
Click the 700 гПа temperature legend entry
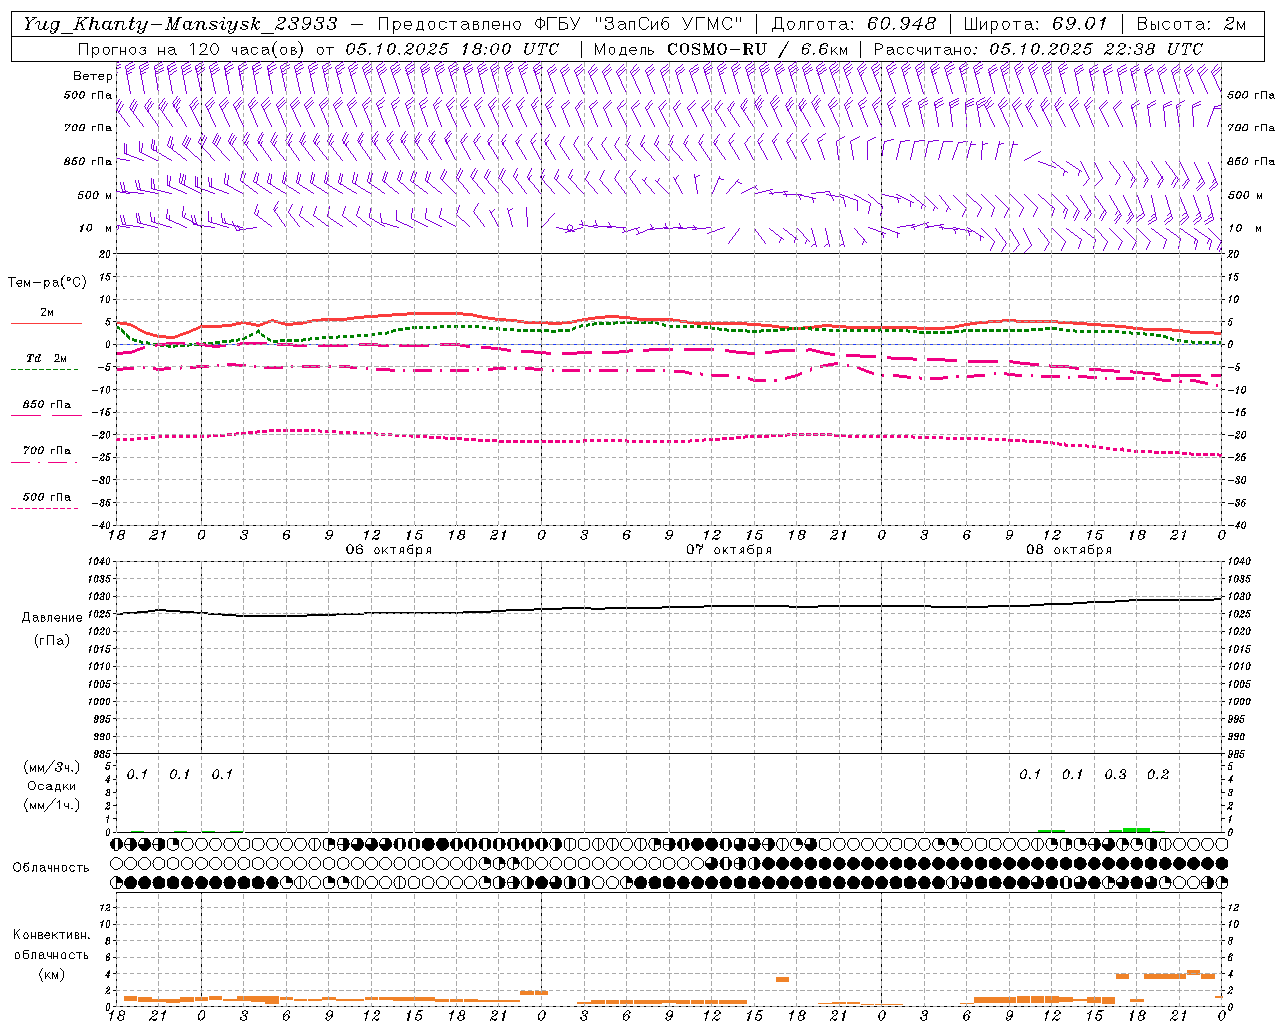point(47,450)
